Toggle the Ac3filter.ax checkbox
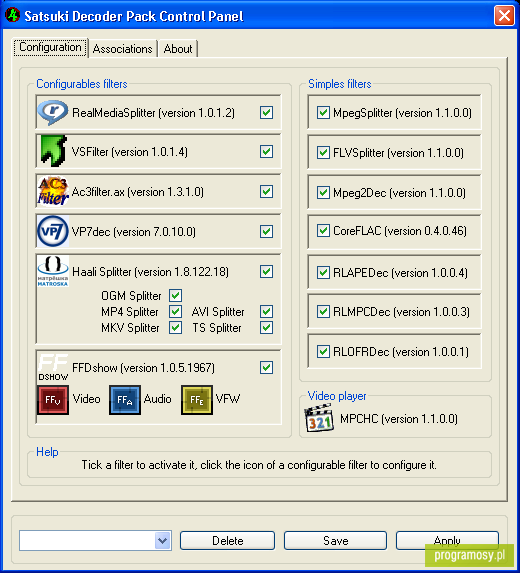This screenshot has height=573, width=520. (x=266, y=191)
